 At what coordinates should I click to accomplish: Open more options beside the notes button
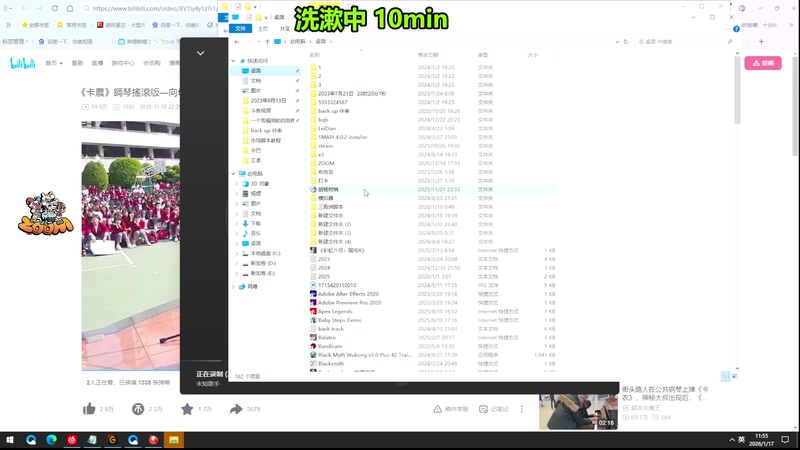click(x=521, y=409)
